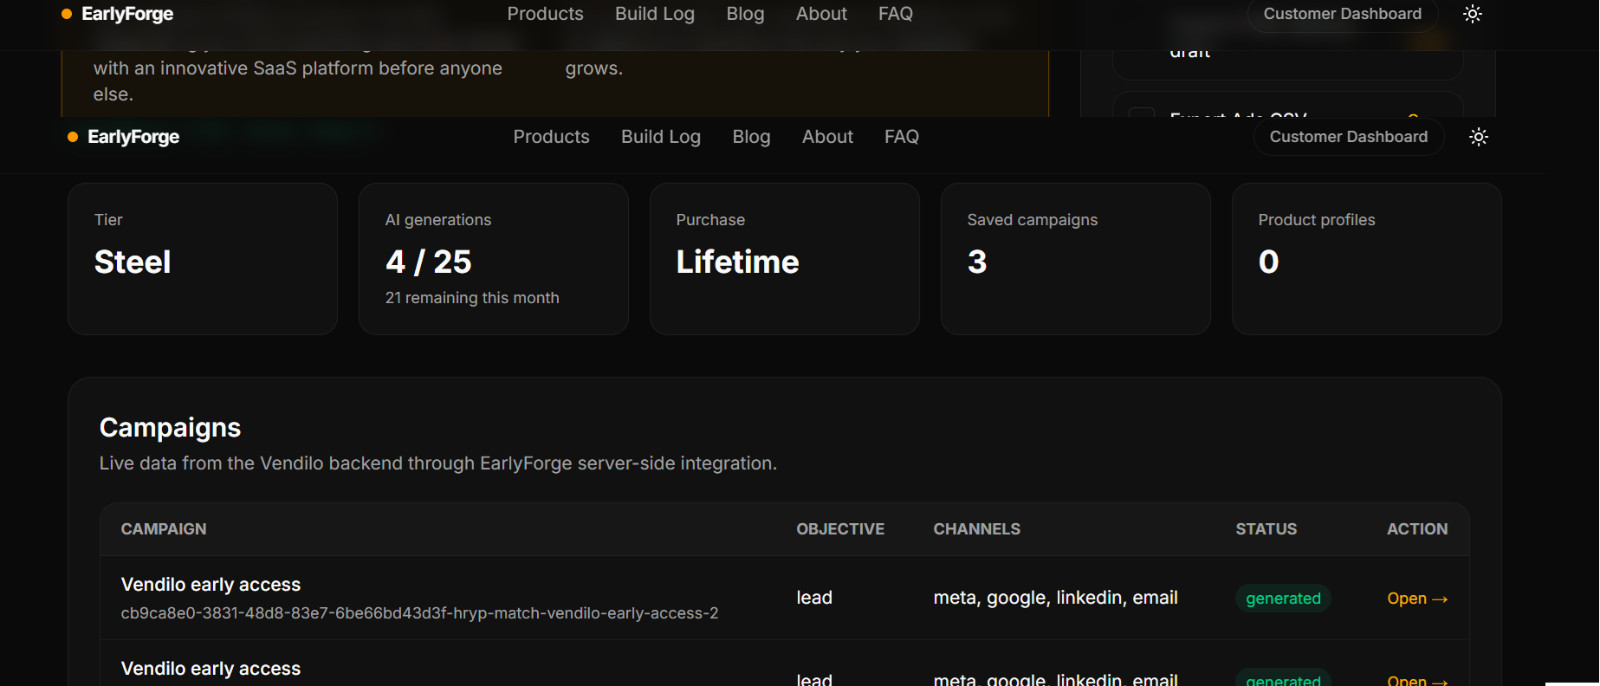Open FAQ in the header above the stats cards
Viewport: 1600px width, 686px height.
(901, 137)
